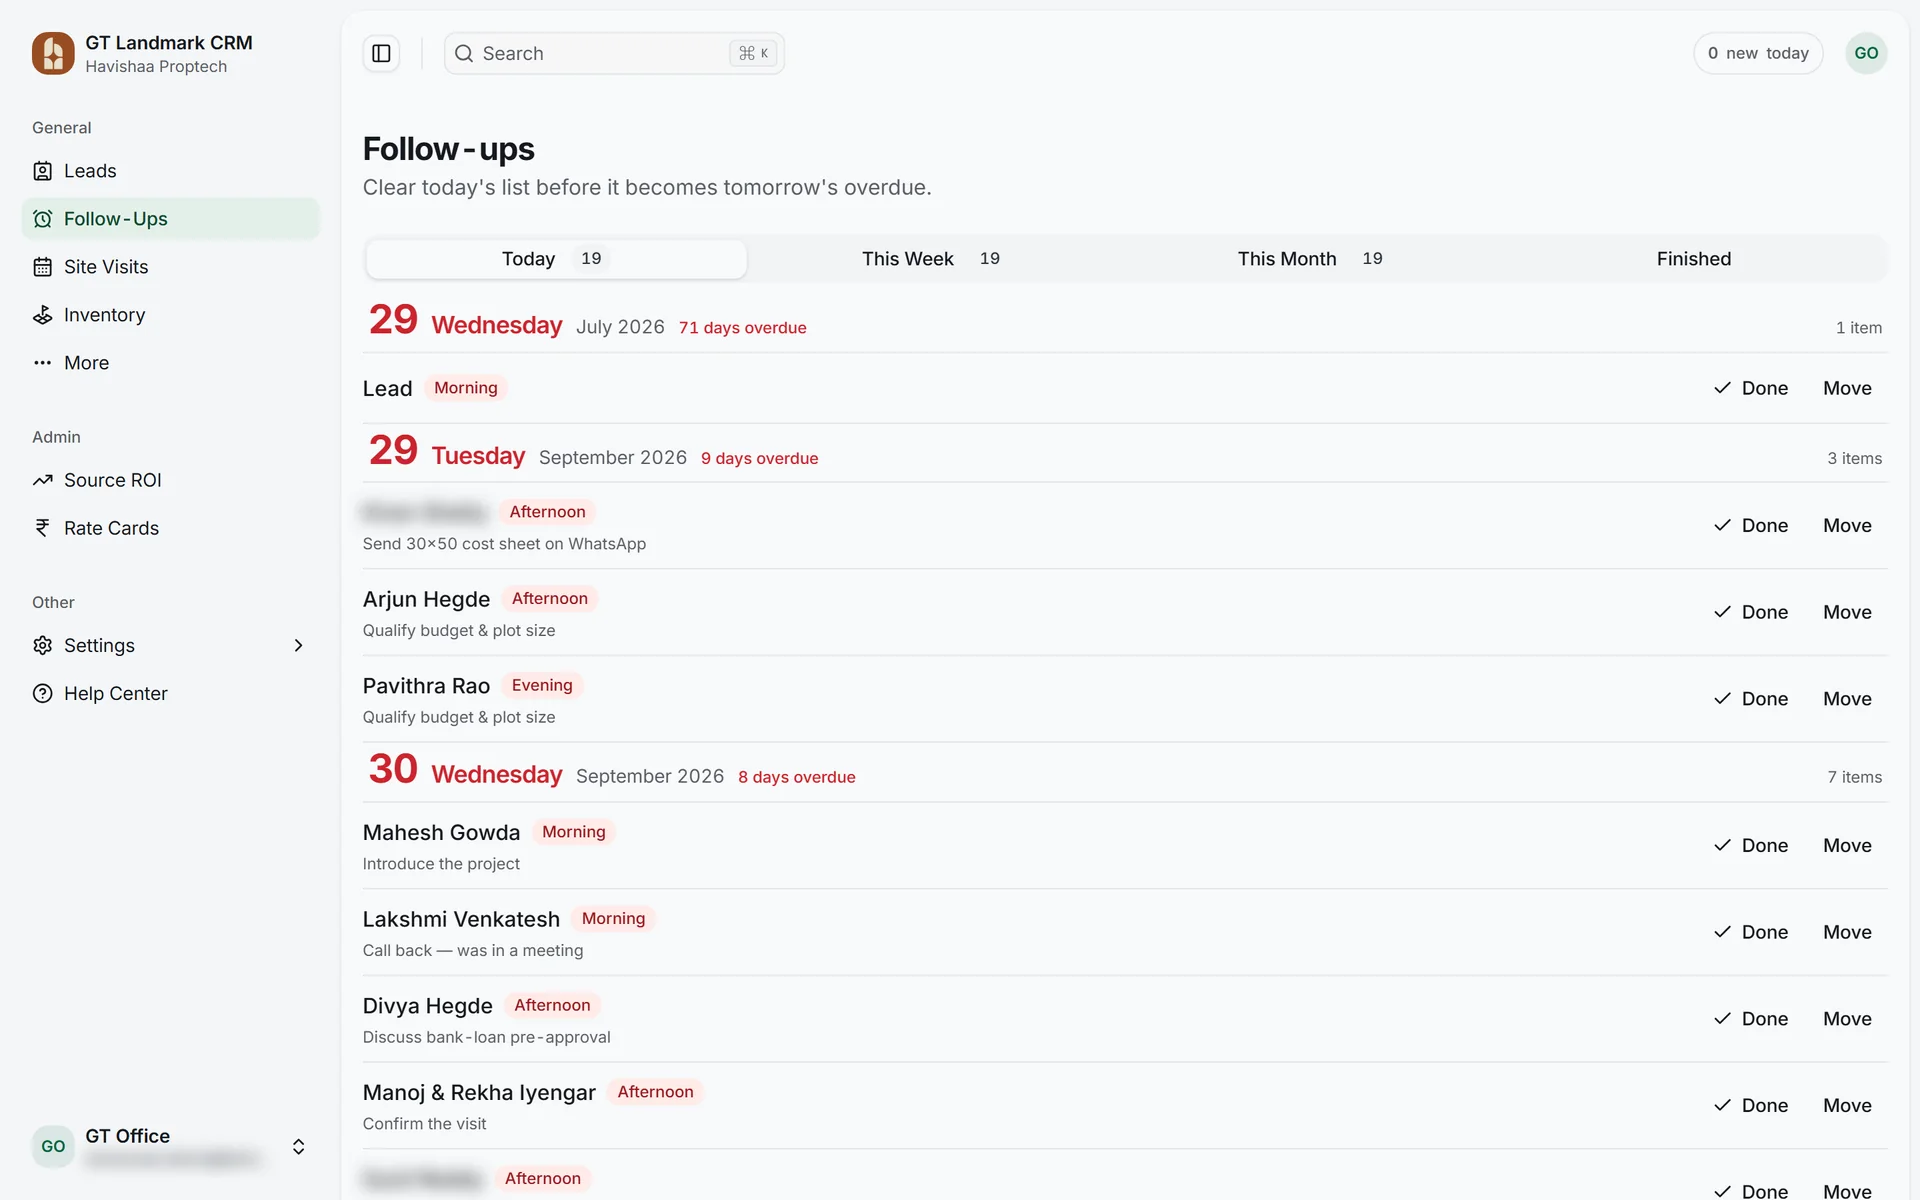Open Inventory in the sidebar

(x=170, y=315)
